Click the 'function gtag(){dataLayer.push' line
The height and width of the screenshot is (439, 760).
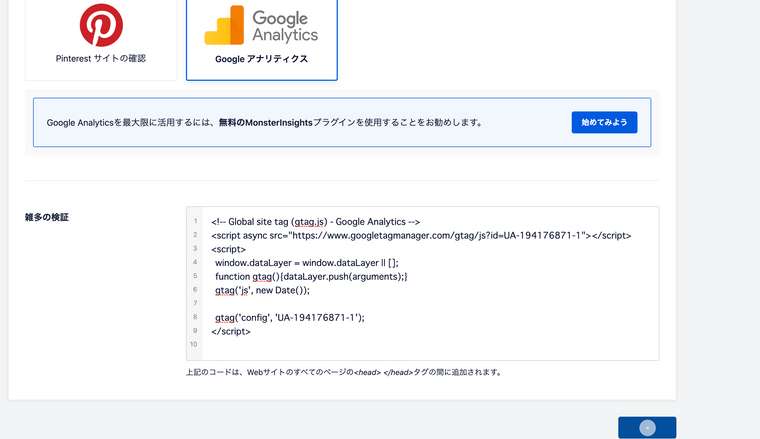[x=311, y=277]
